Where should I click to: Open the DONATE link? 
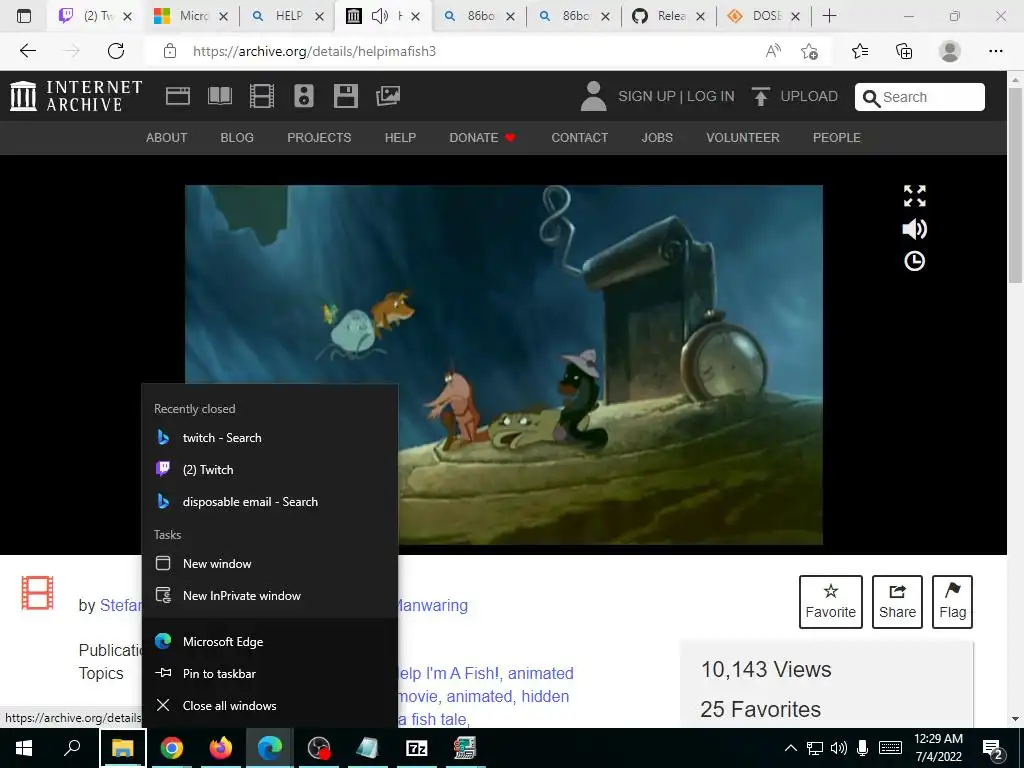pyautogui.click(x=483, y=138)
